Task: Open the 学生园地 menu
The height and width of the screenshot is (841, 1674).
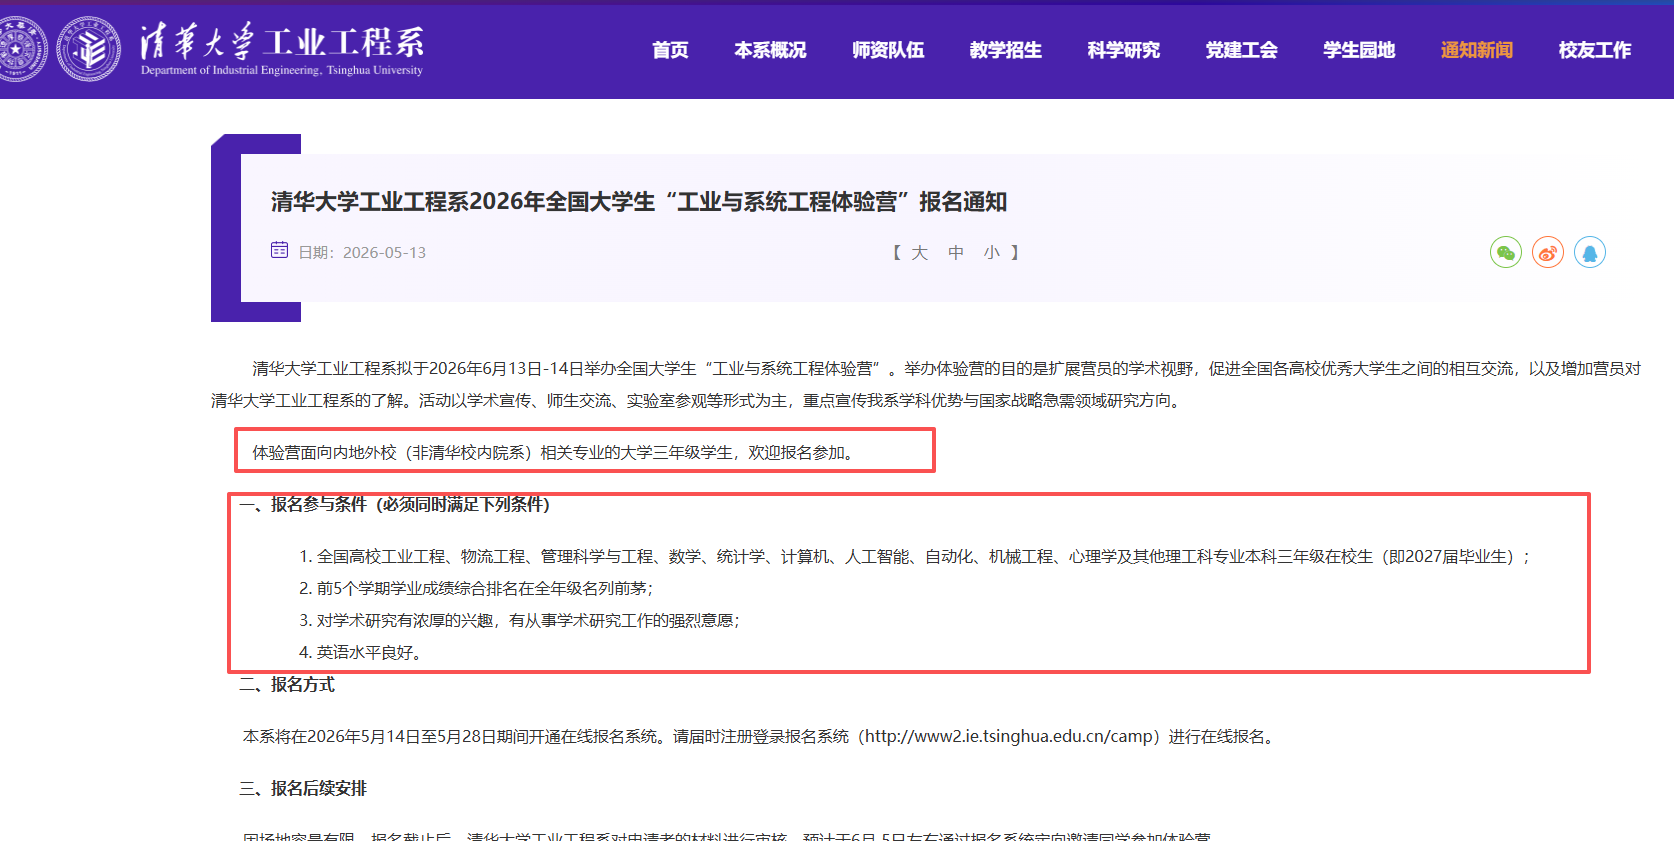Action: (1359, 50)
